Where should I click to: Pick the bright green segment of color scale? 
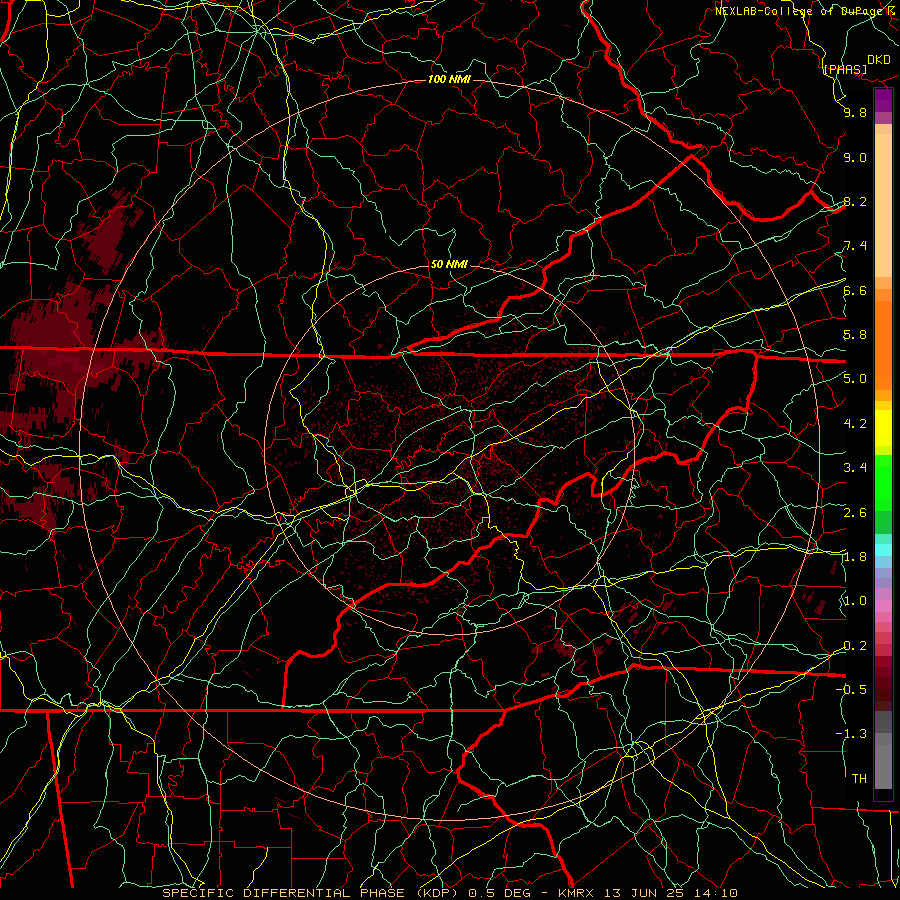(883, 484)
